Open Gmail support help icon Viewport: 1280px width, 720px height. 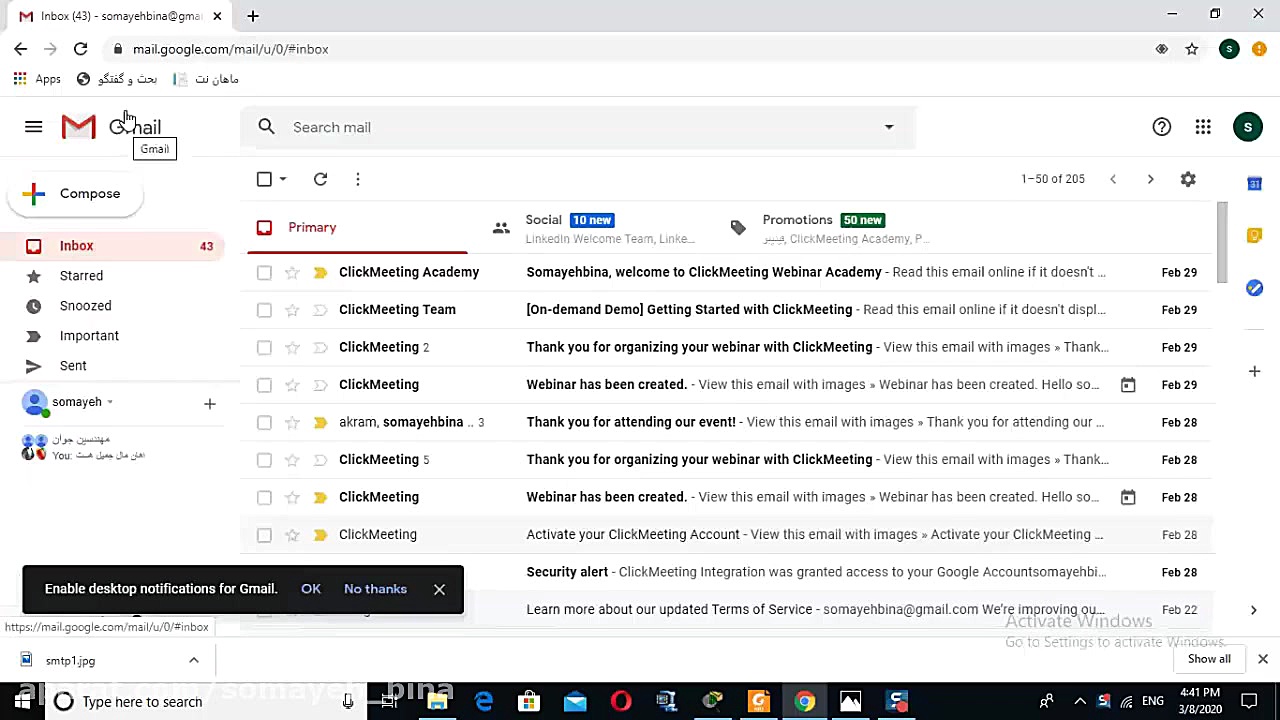[1161, 127]
